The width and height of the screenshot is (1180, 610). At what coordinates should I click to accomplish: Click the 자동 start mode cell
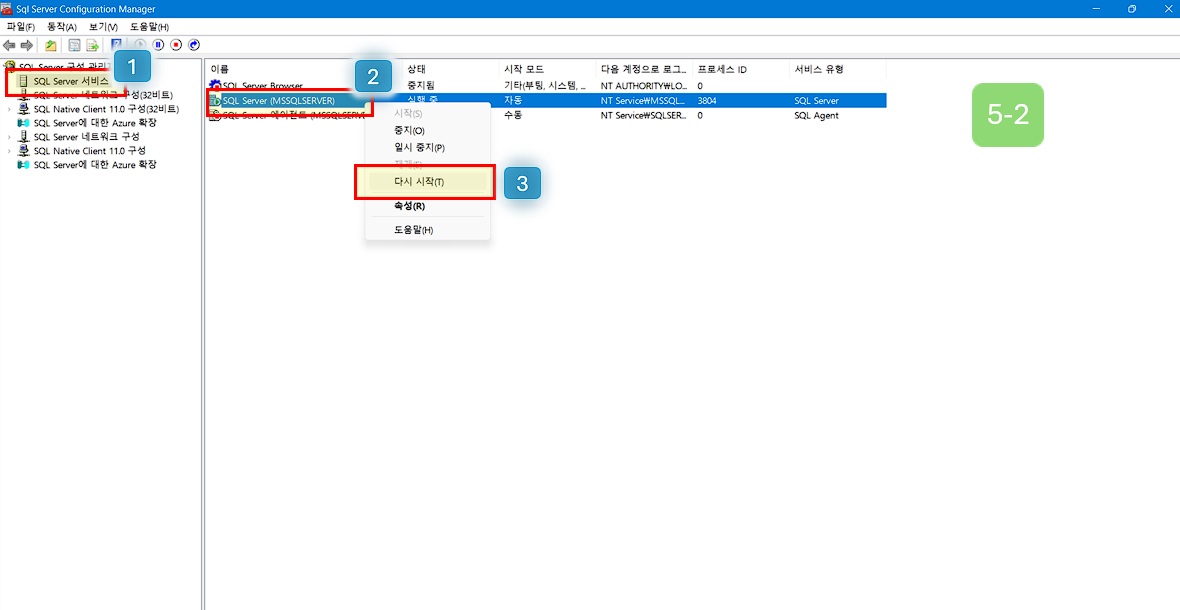(512, 100)
